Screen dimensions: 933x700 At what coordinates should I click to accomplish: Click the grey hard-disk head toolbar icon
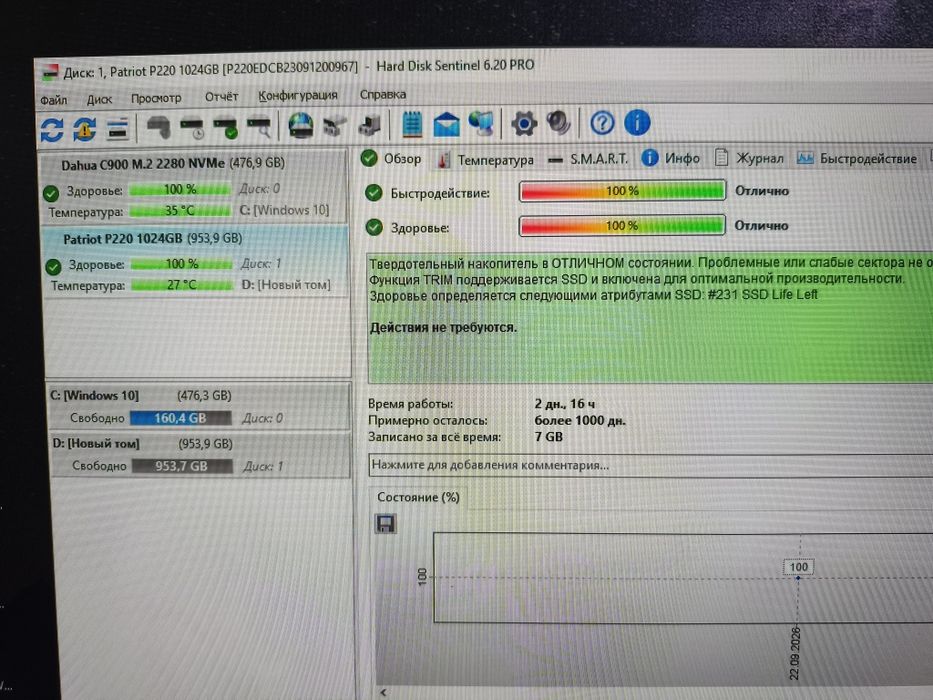pyautogui.click(x=158, y=127)
